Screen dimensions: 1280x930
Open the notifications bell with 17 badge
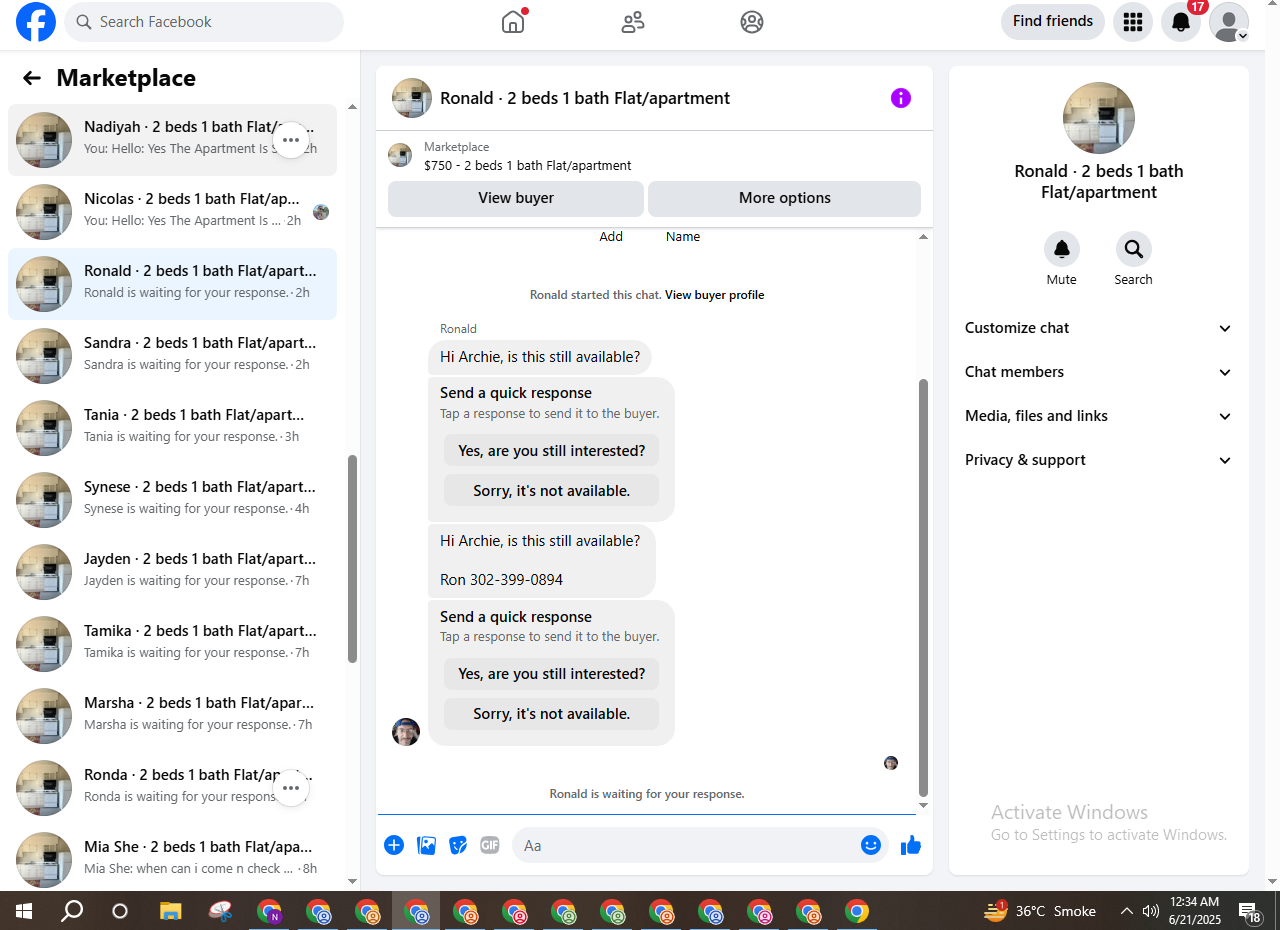click(x=1181, y=22)
